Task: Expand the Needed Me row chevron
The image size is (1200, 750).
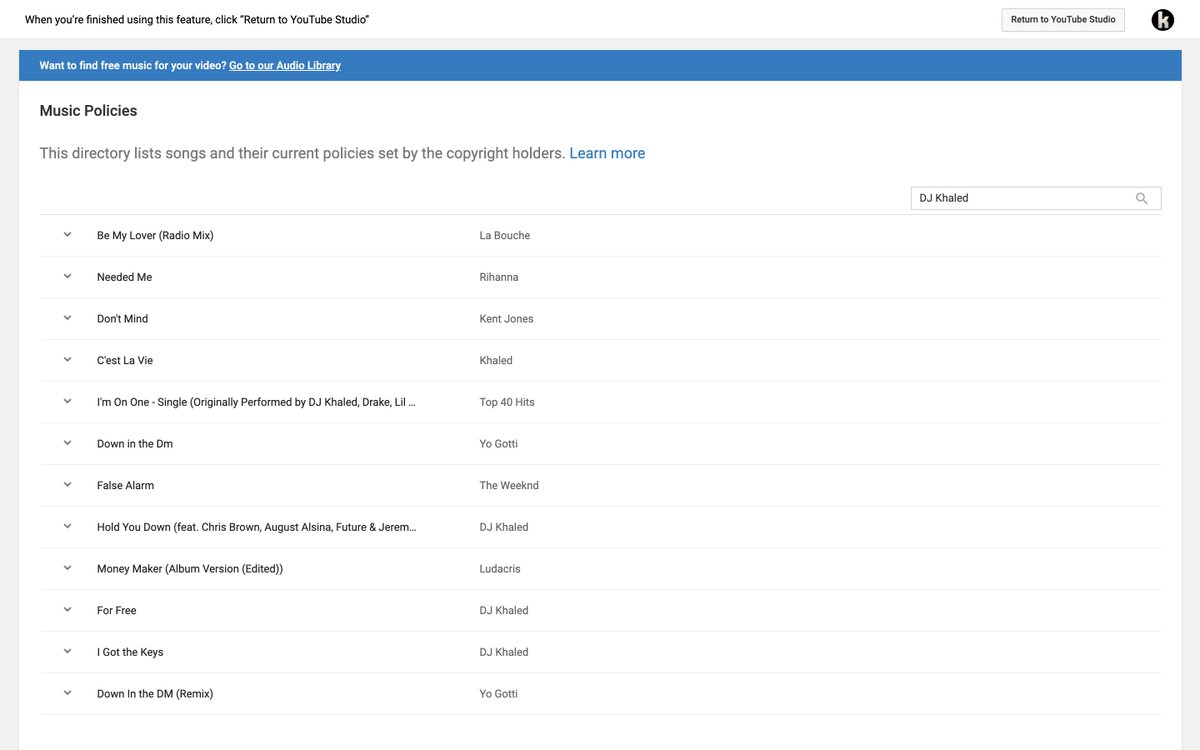Action: pyautogui.click(x=68, y=277)
